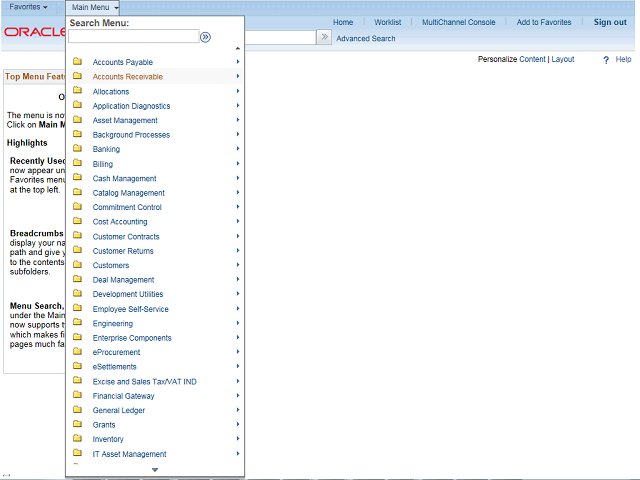The image size is (640, 480).
Task: Click inside the Search Menu text field
Action: [x=133, y=36]
